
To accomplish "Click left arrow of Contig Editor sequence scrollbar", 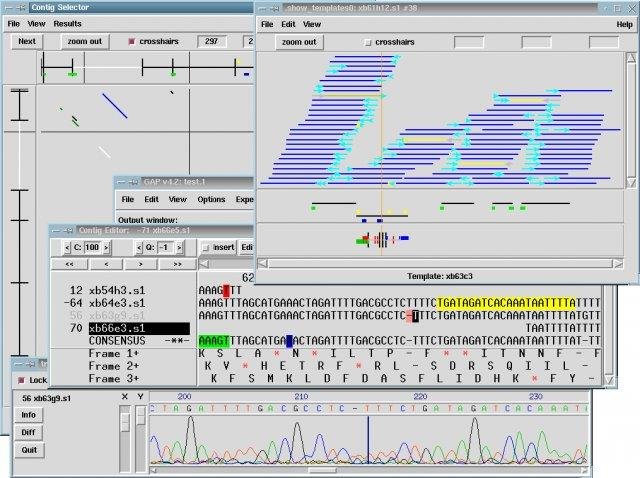I will coord(204,264).
